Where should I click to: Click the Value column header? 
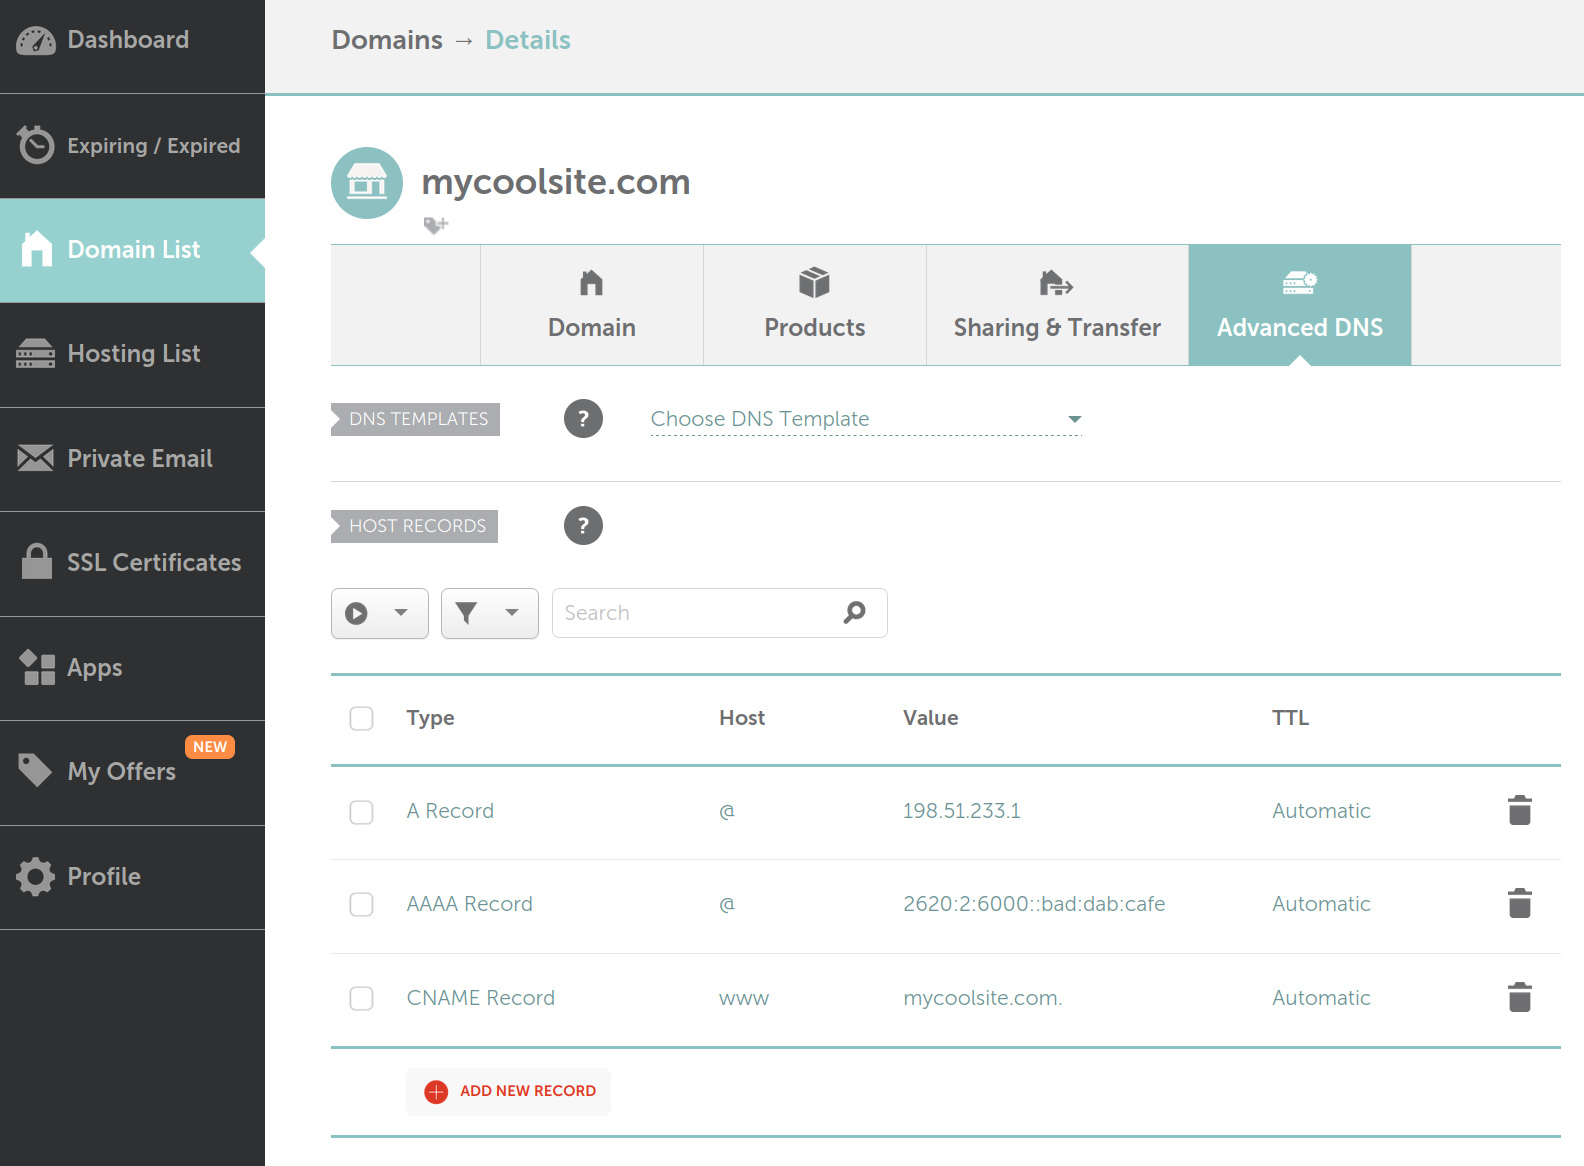pyautogui.click(x=930, y=718)
